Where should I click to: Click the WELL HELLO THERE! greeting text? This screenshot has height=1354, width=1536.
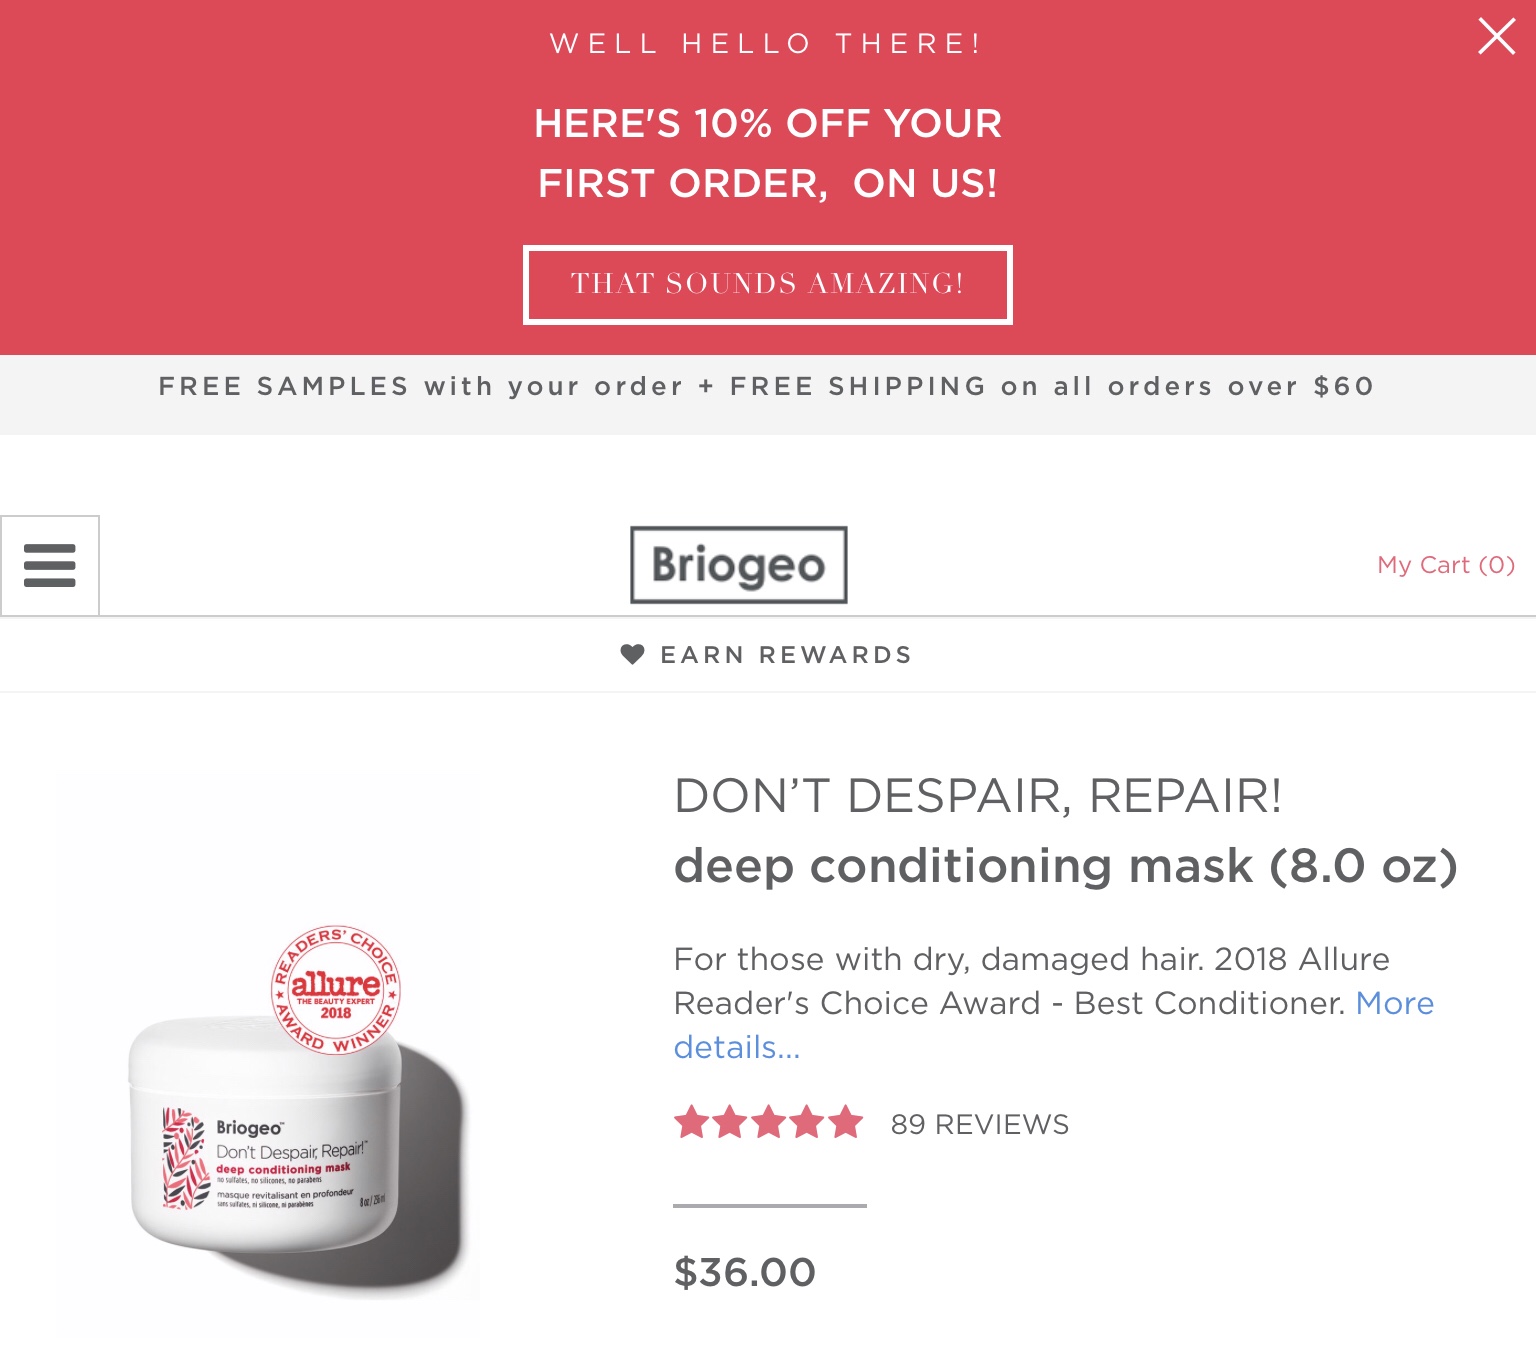[x=767, y=44]
